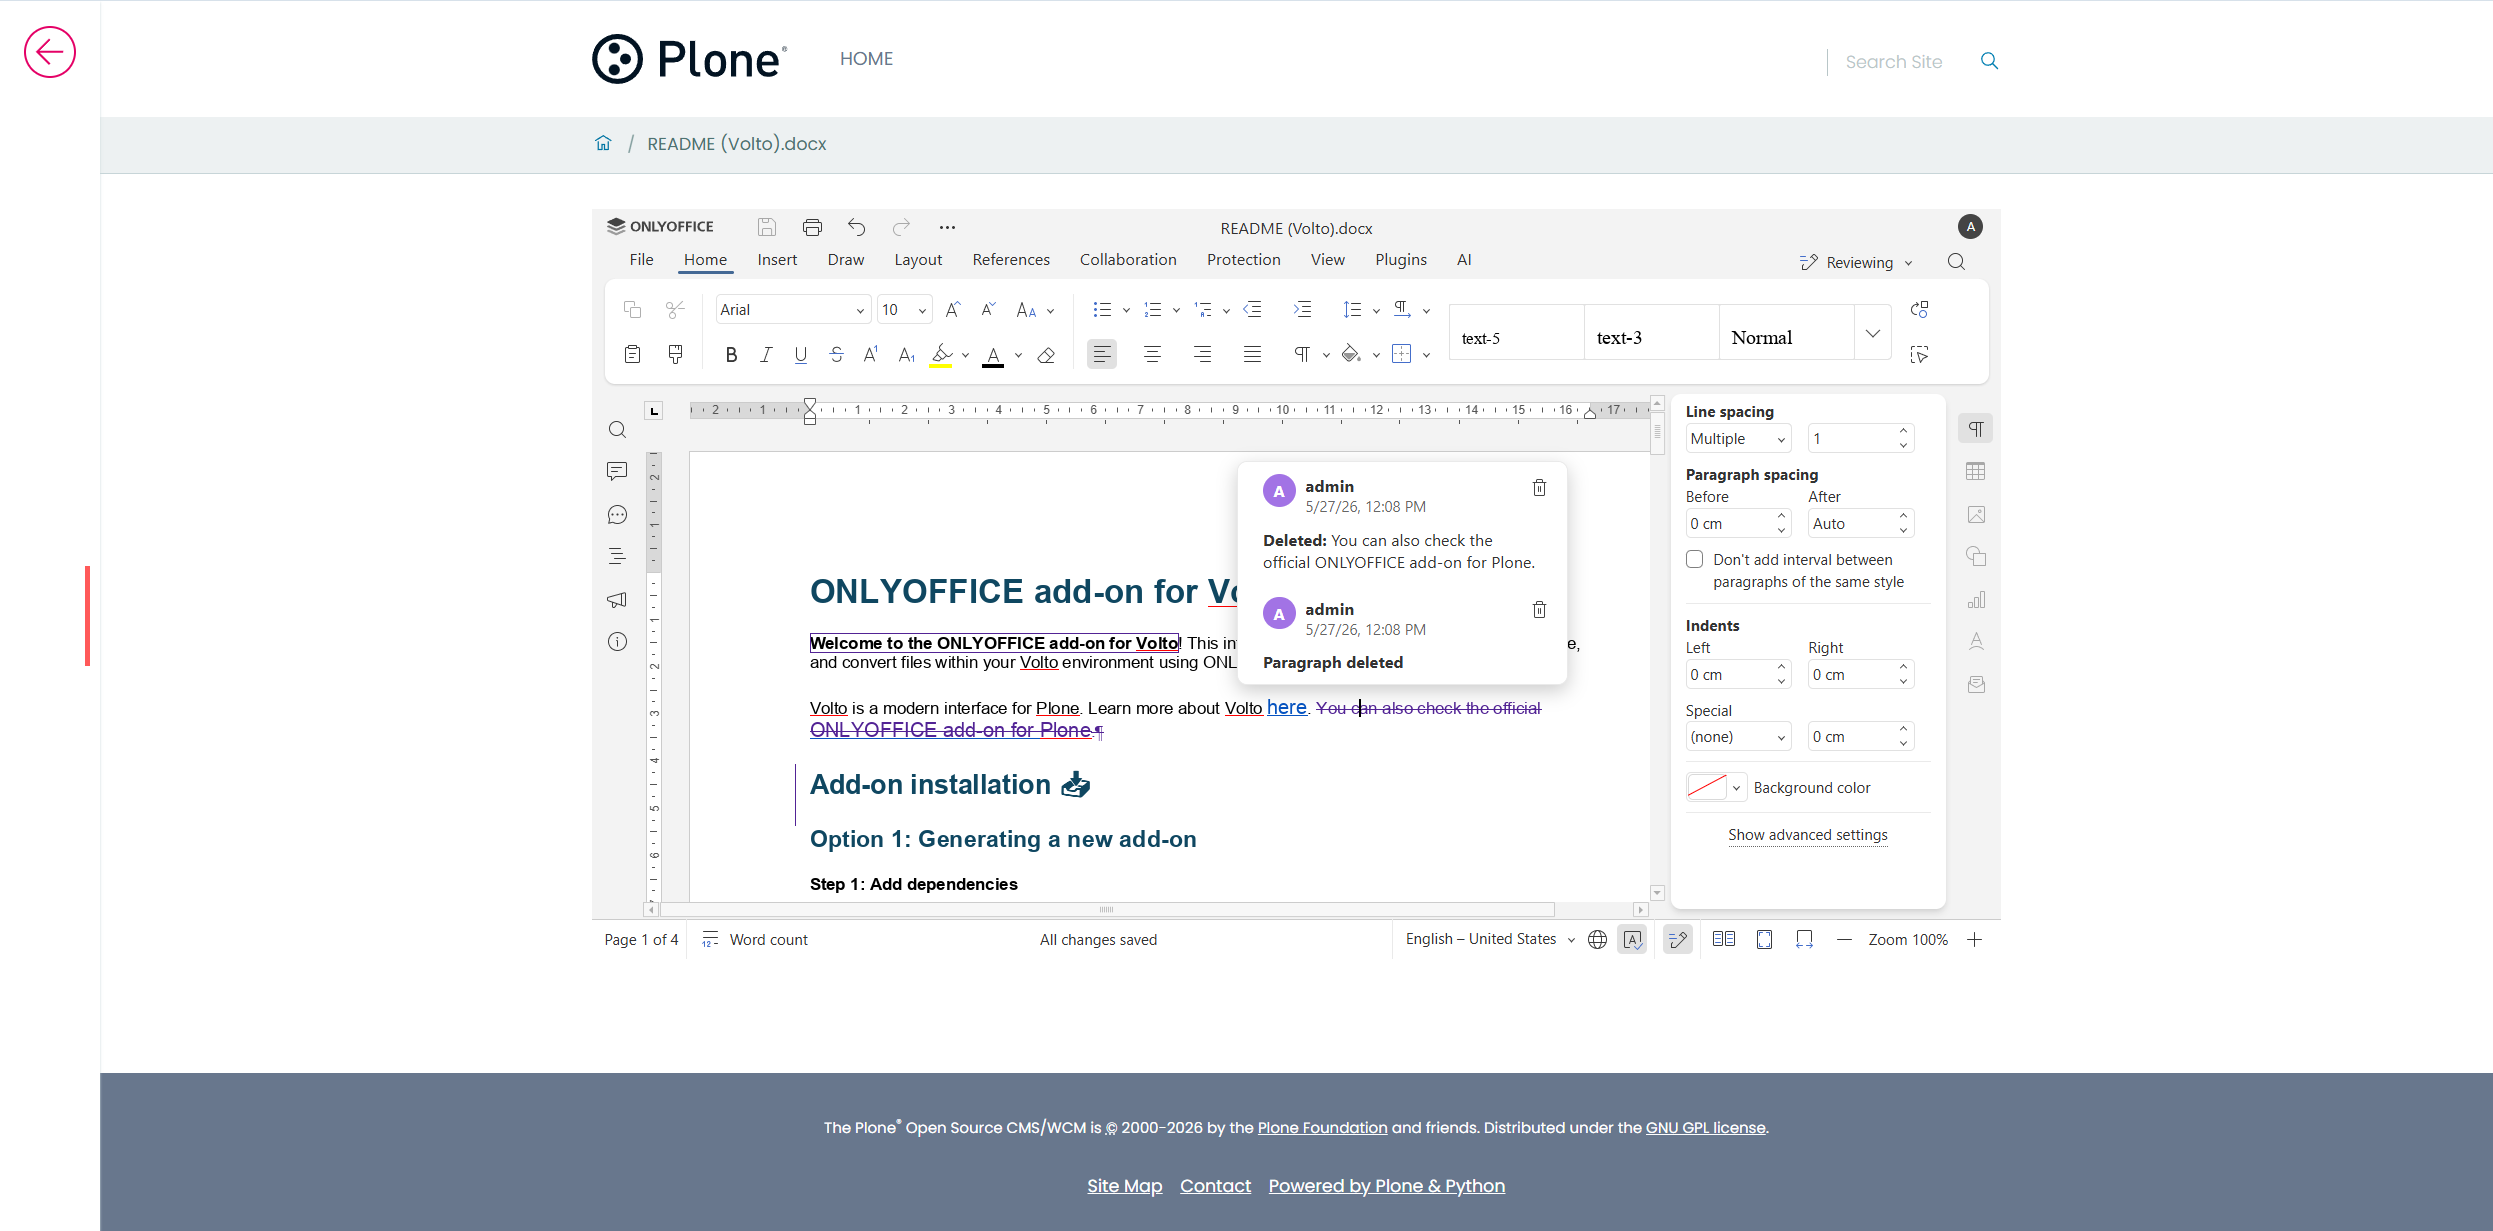Toggle Bold formatting
The height and width of the screenshot is (1231, 2493).
coord(731,354)
